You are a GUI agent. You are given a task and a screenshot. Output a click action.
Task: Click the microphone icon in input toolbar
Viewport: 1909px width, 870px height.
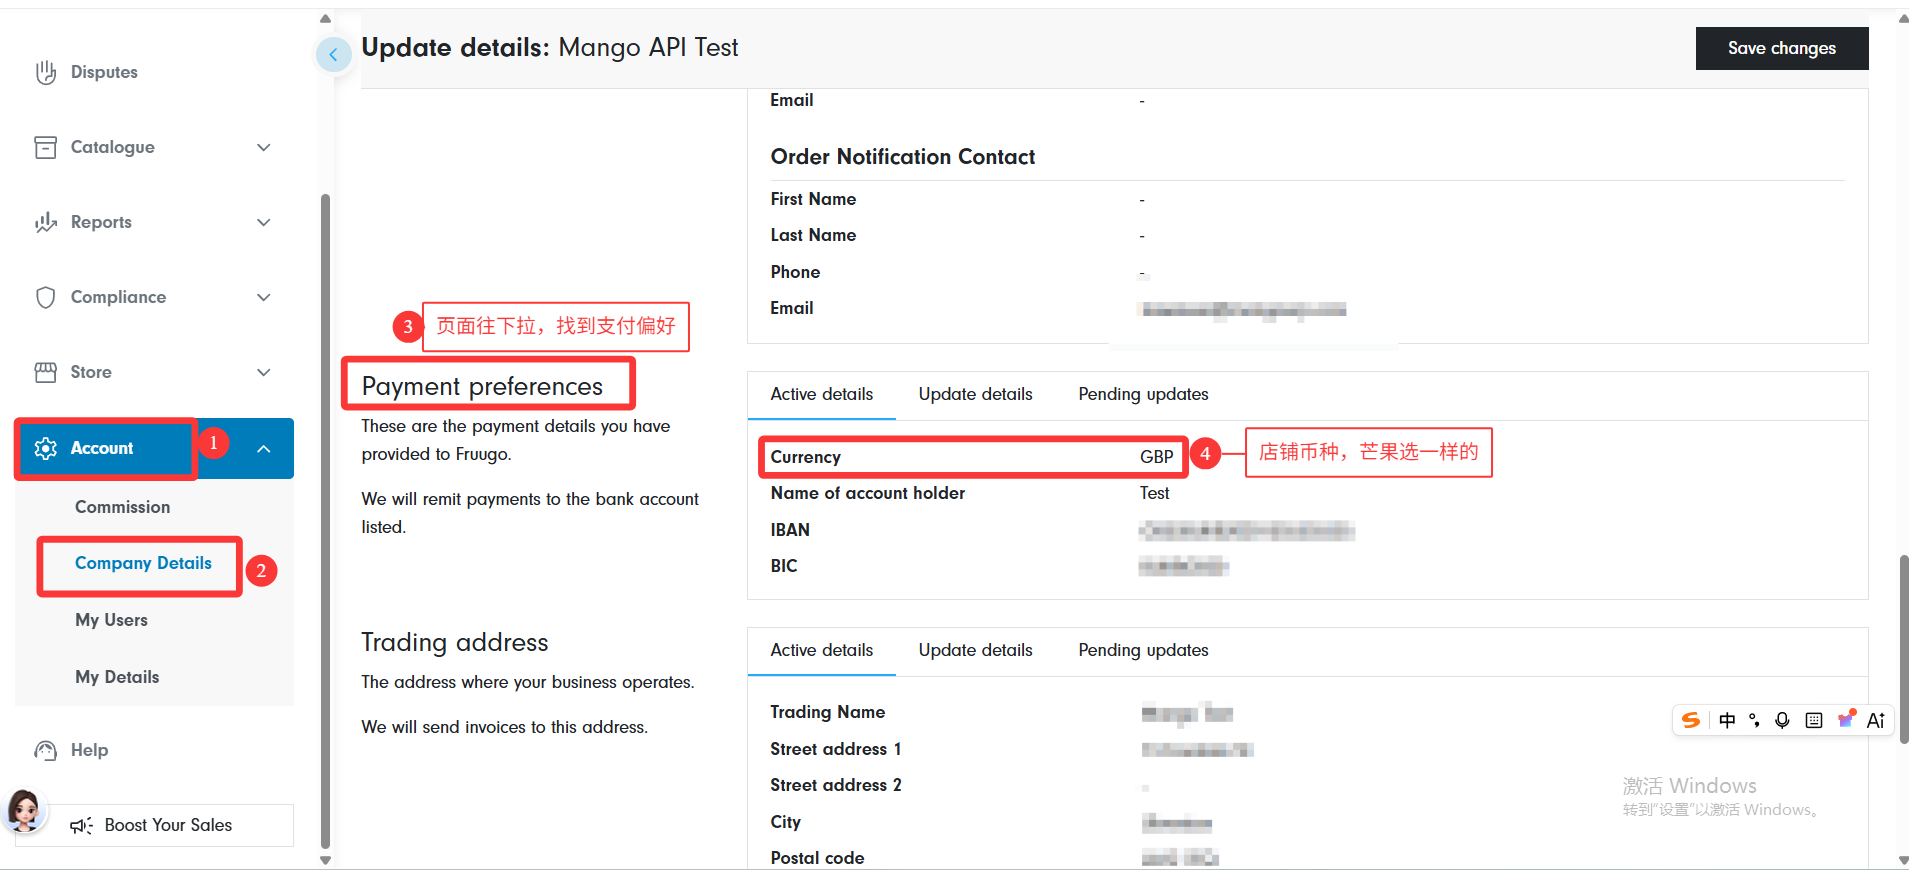(x=1782, y=720)
